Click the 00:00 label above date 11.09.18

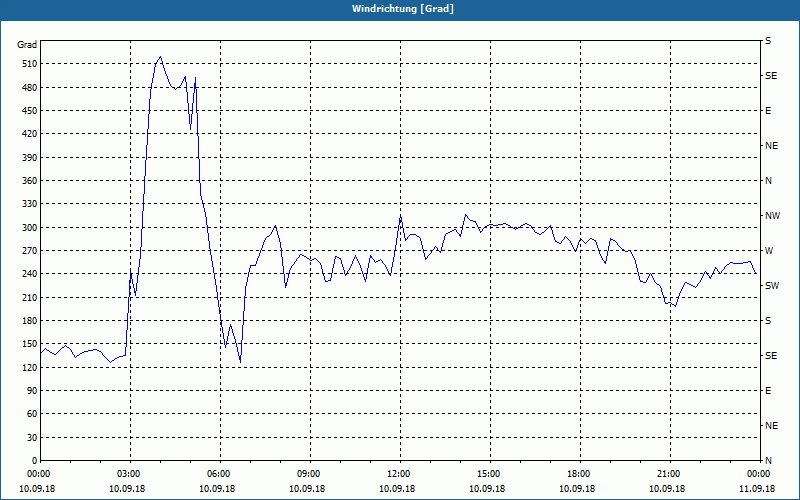pyautogui.click(x=760, y=474)
